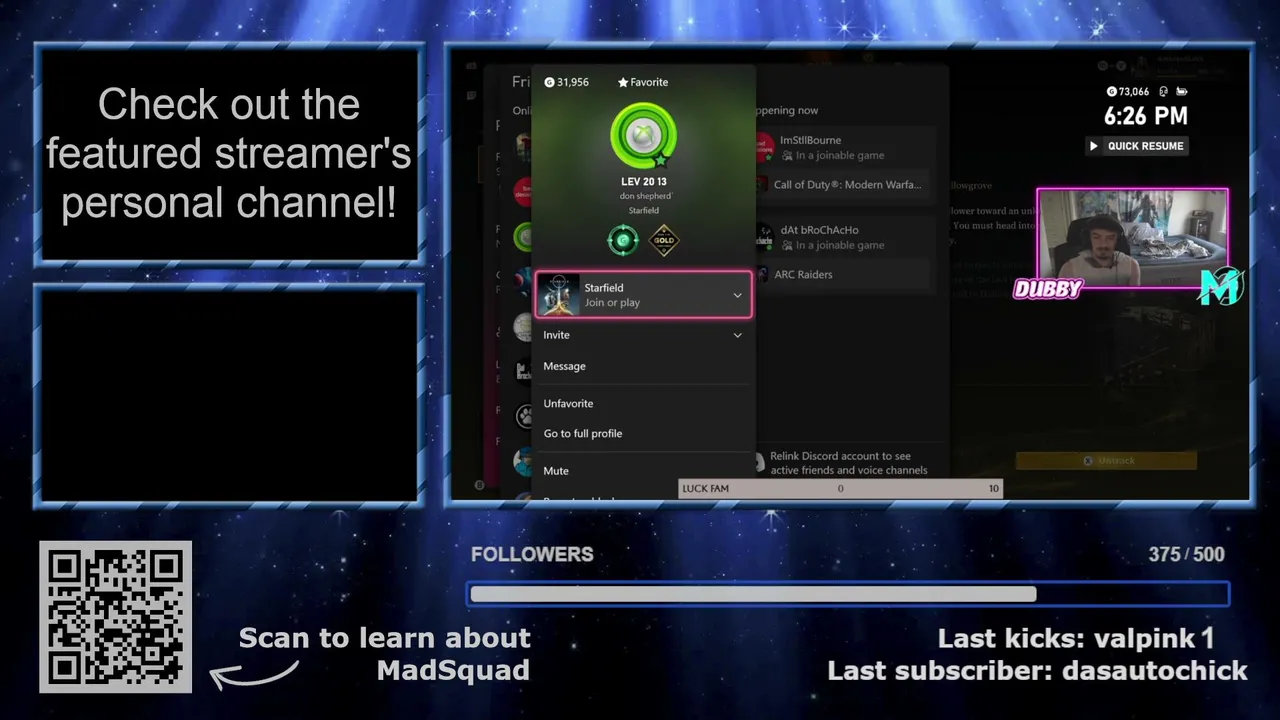
Task: Select the Invite menu entry
Action: pos(644,335)
